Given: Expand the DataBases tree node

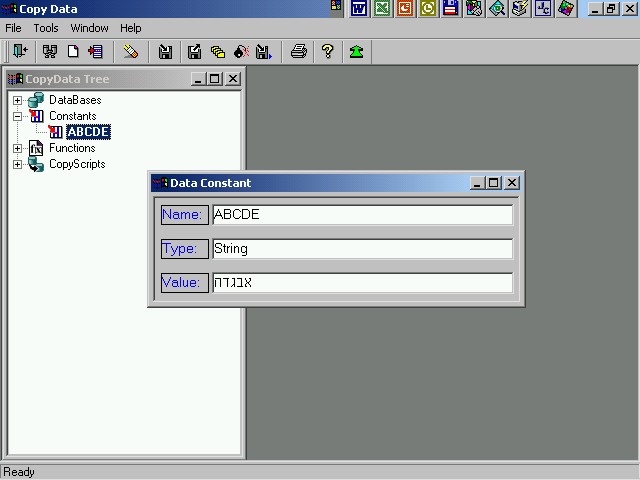Looking at the screenshot, I should coord(17,100).
